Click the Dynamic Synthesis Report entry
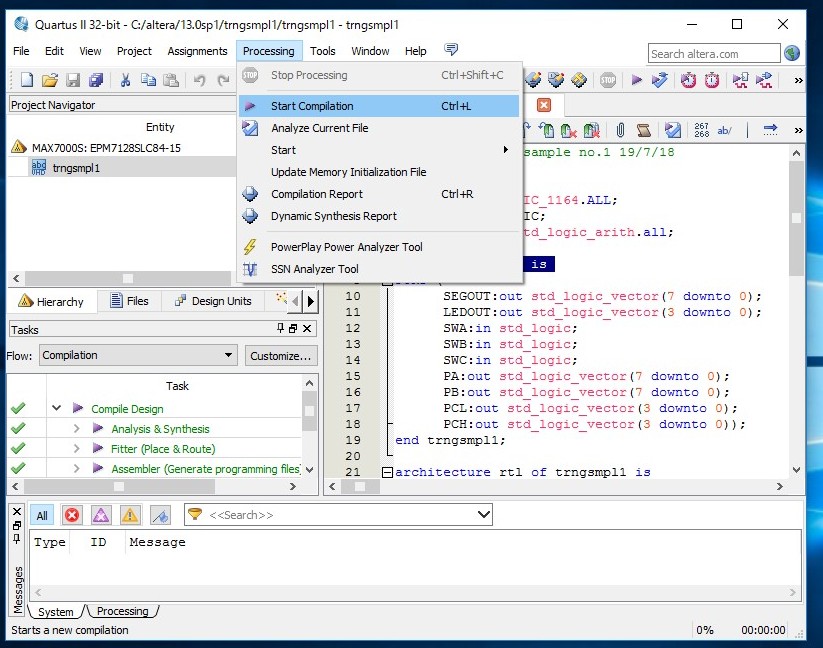This screenshot has width=823, height=648. (378, 216)
